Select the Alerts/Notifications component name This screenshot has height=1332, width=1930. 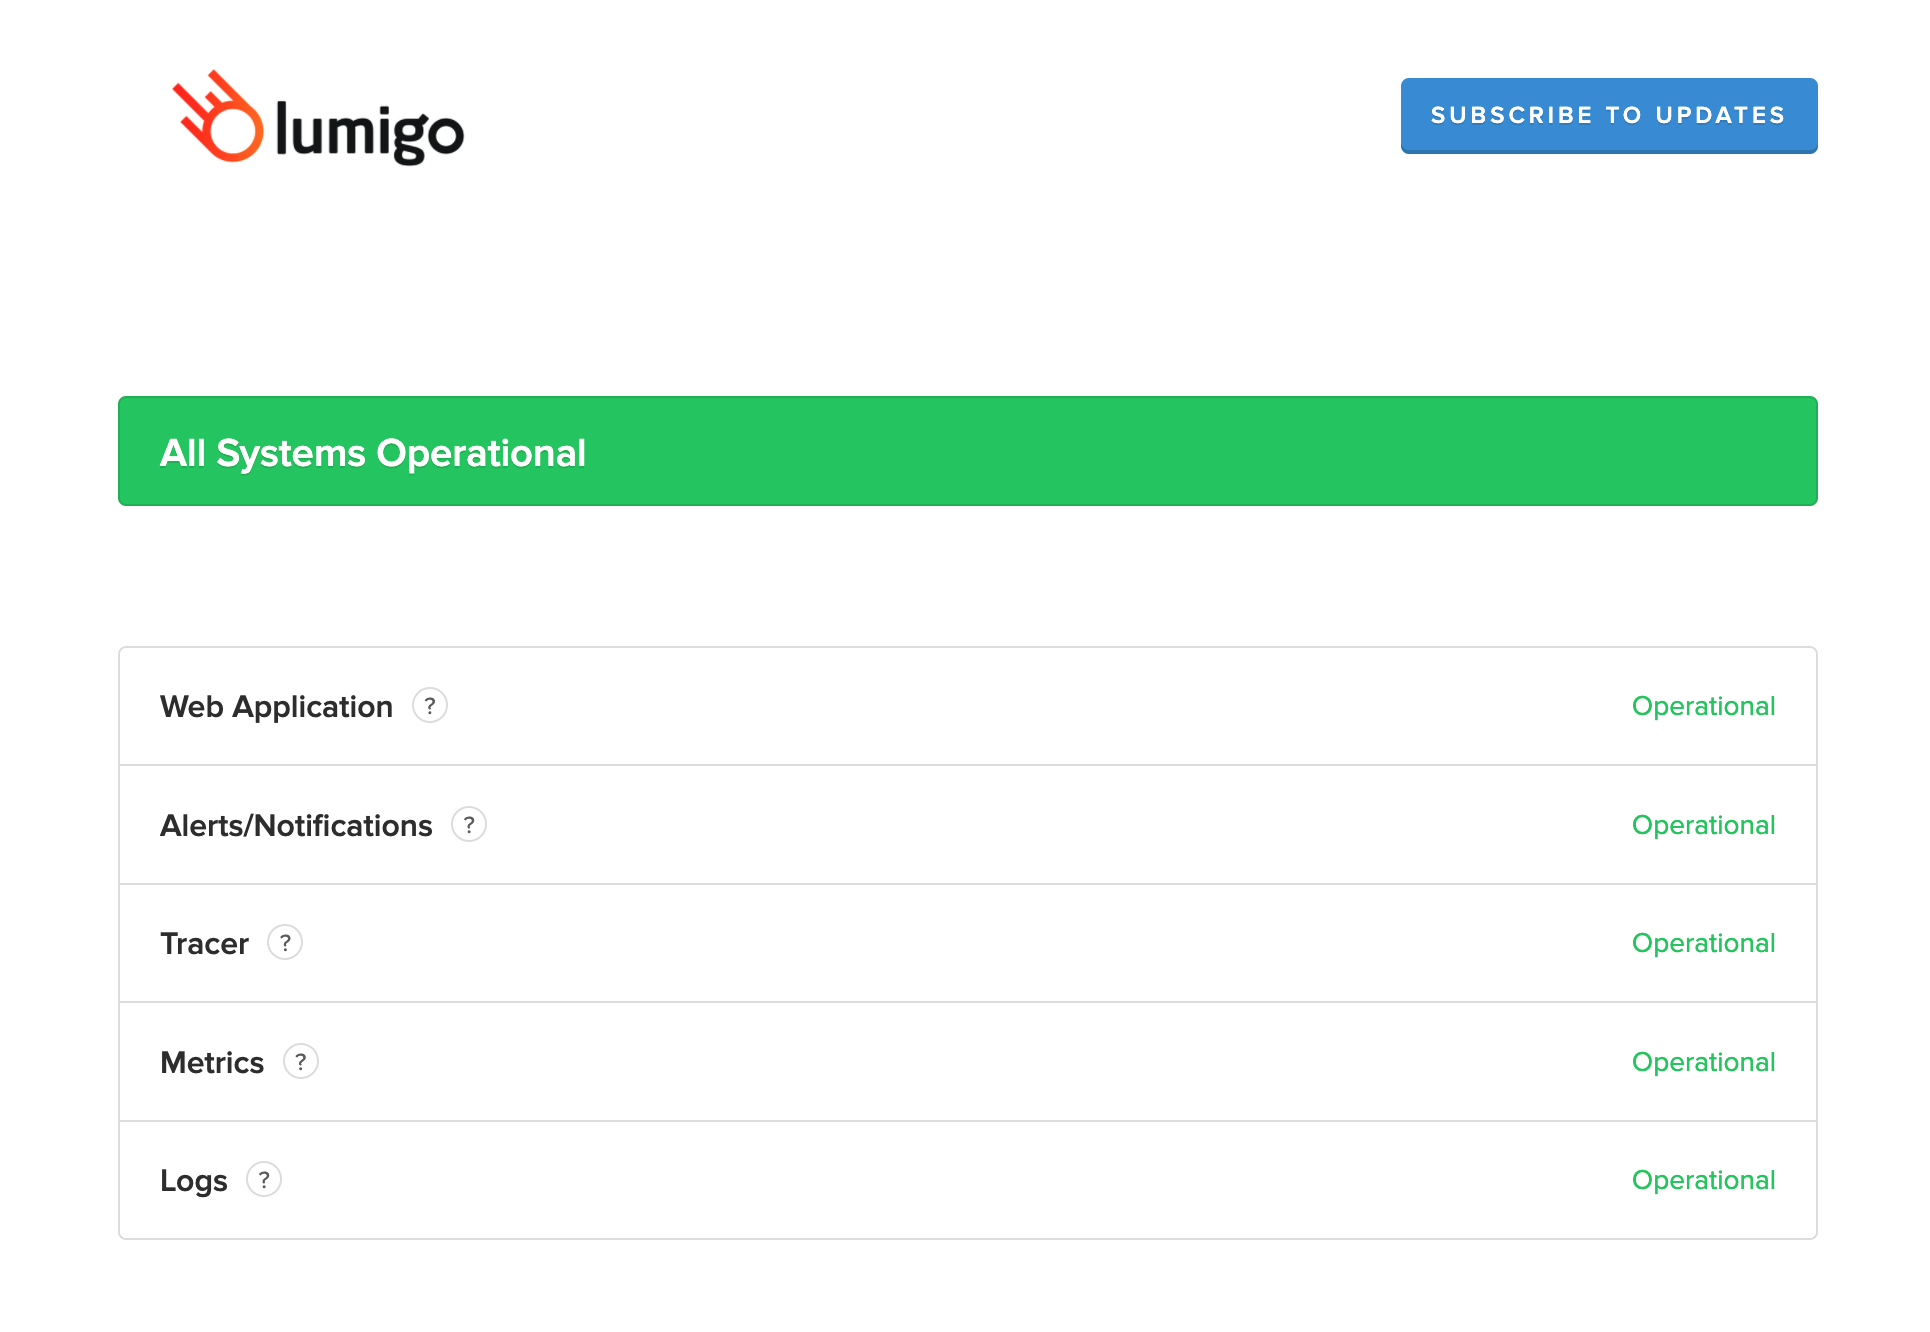point(296,826)
